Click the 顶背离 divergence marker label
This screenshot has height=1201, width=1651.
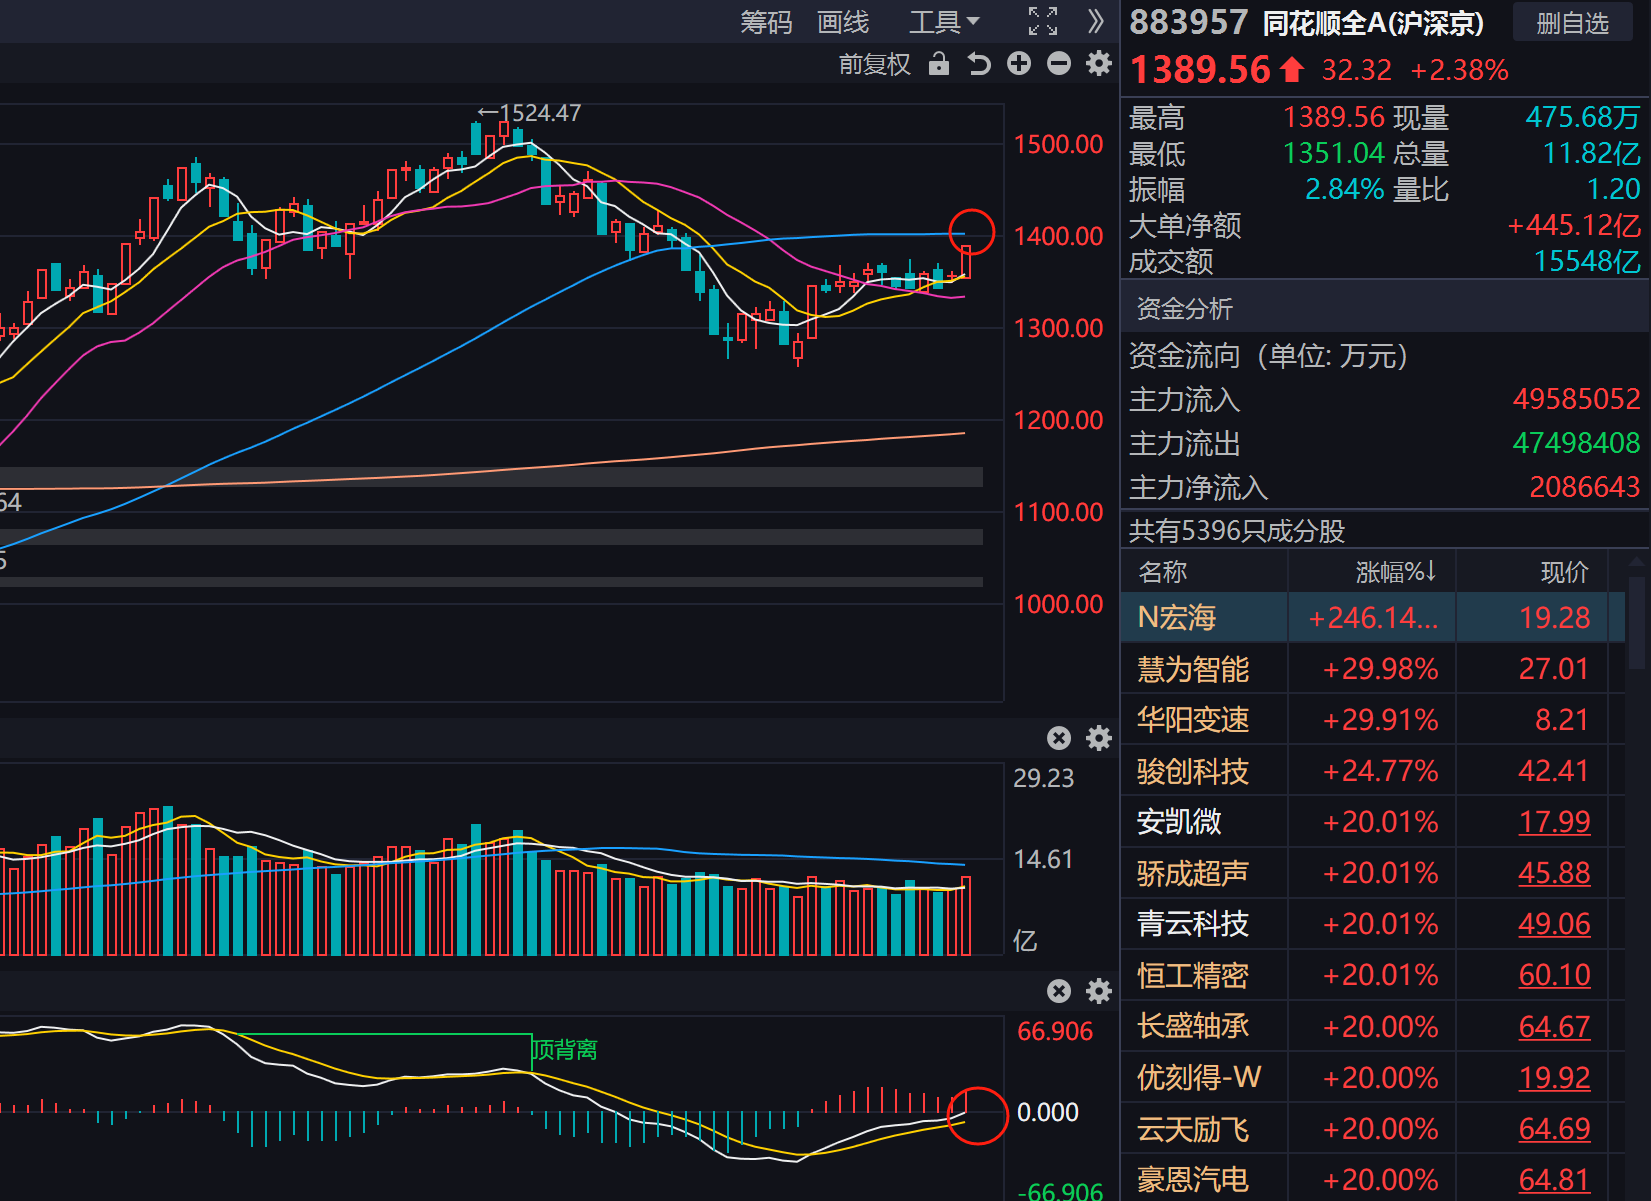(564, 1049)
